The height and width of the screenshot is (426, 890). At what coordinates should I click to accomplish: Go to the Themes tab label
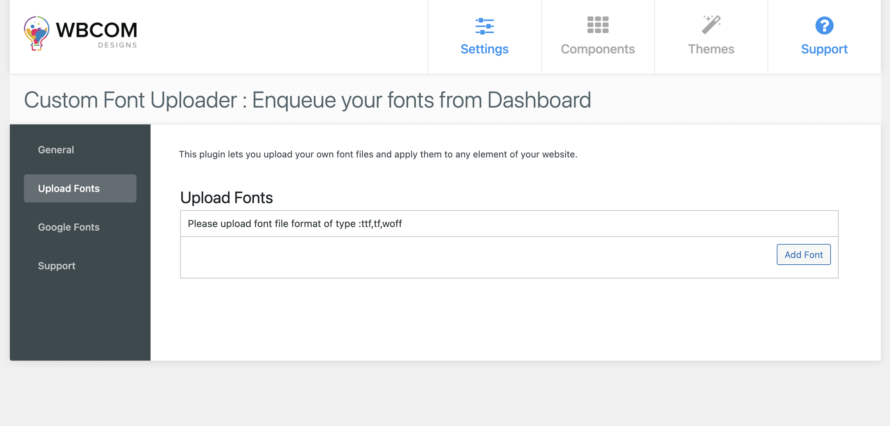(x=711, y=49)
